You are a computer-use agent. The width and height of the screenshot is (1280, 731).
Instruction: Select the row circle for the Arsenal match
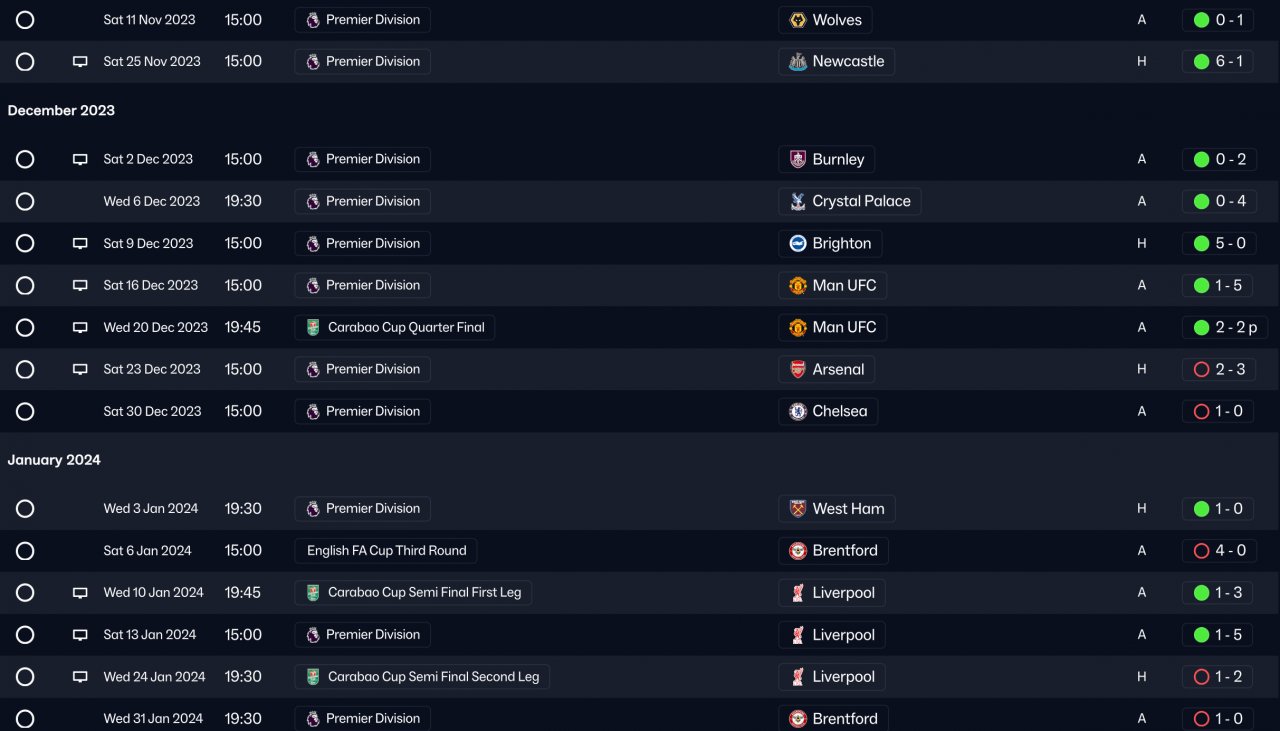(25, 370)
